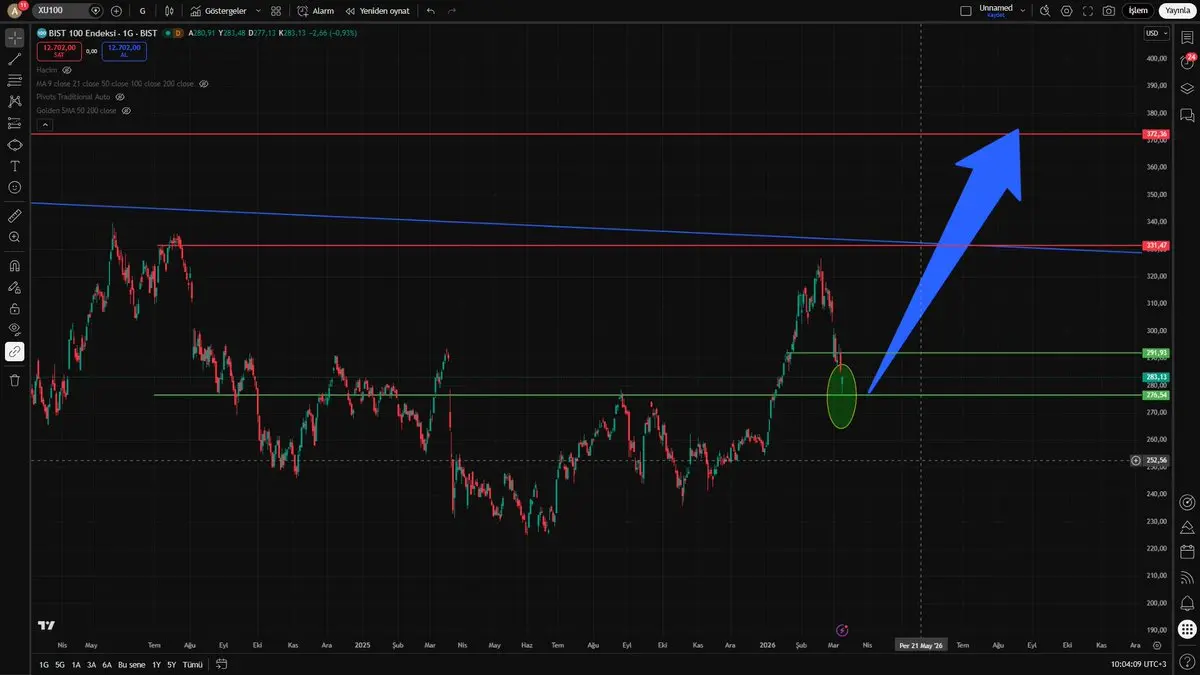
Task: Select the Tümü time range
Action: click(x=192, y=665)
